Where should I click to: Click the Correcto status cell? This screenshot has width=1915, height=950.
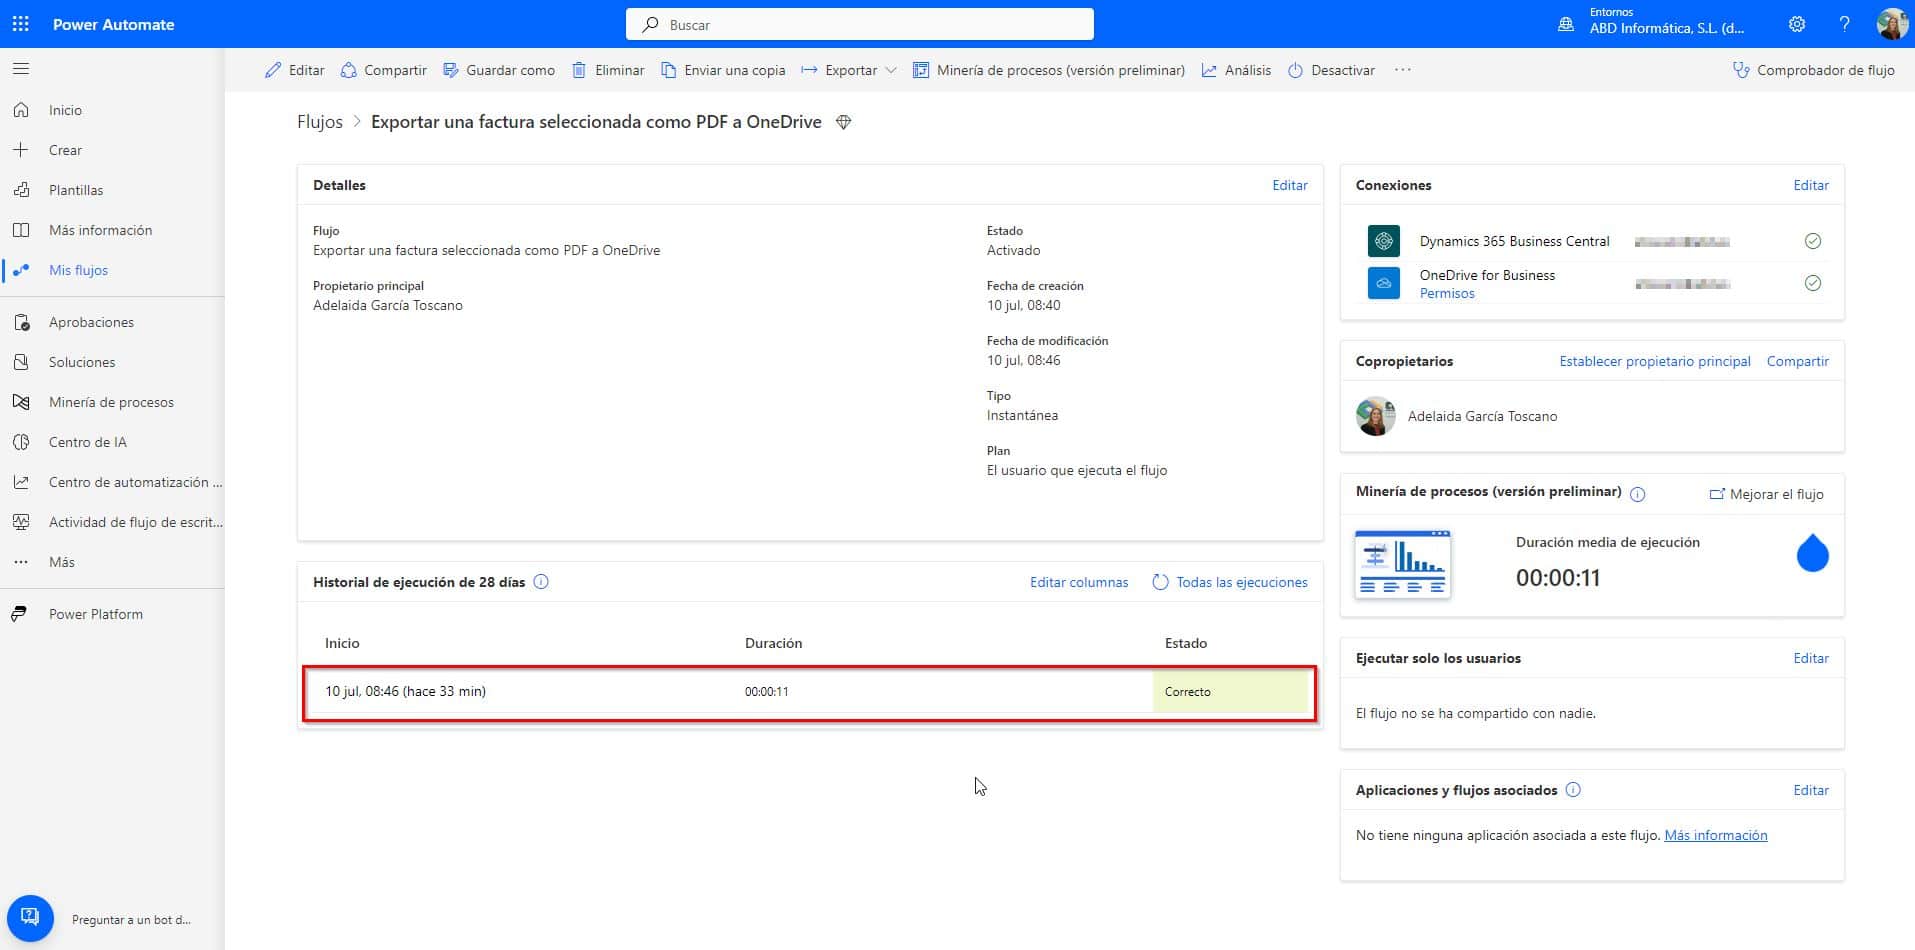(1230, 691)
